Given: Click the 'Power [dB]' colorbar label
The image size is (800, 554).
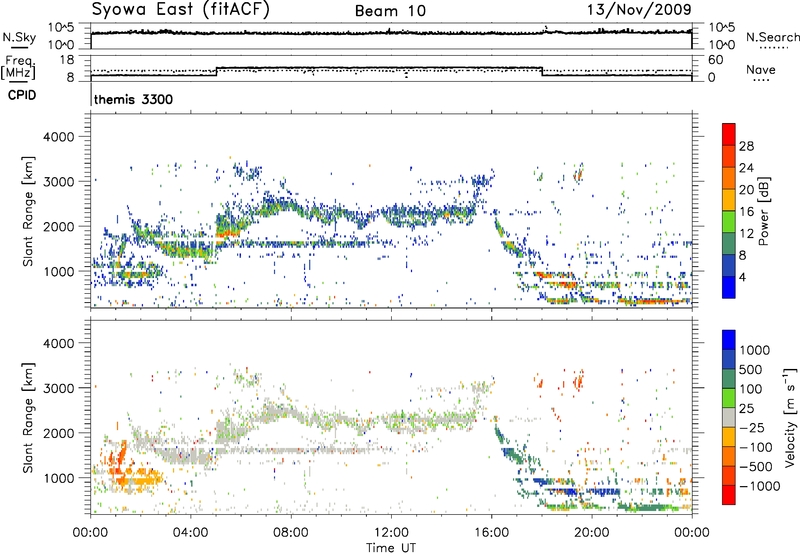Looking at the screenshot, I should pos(763,211).
